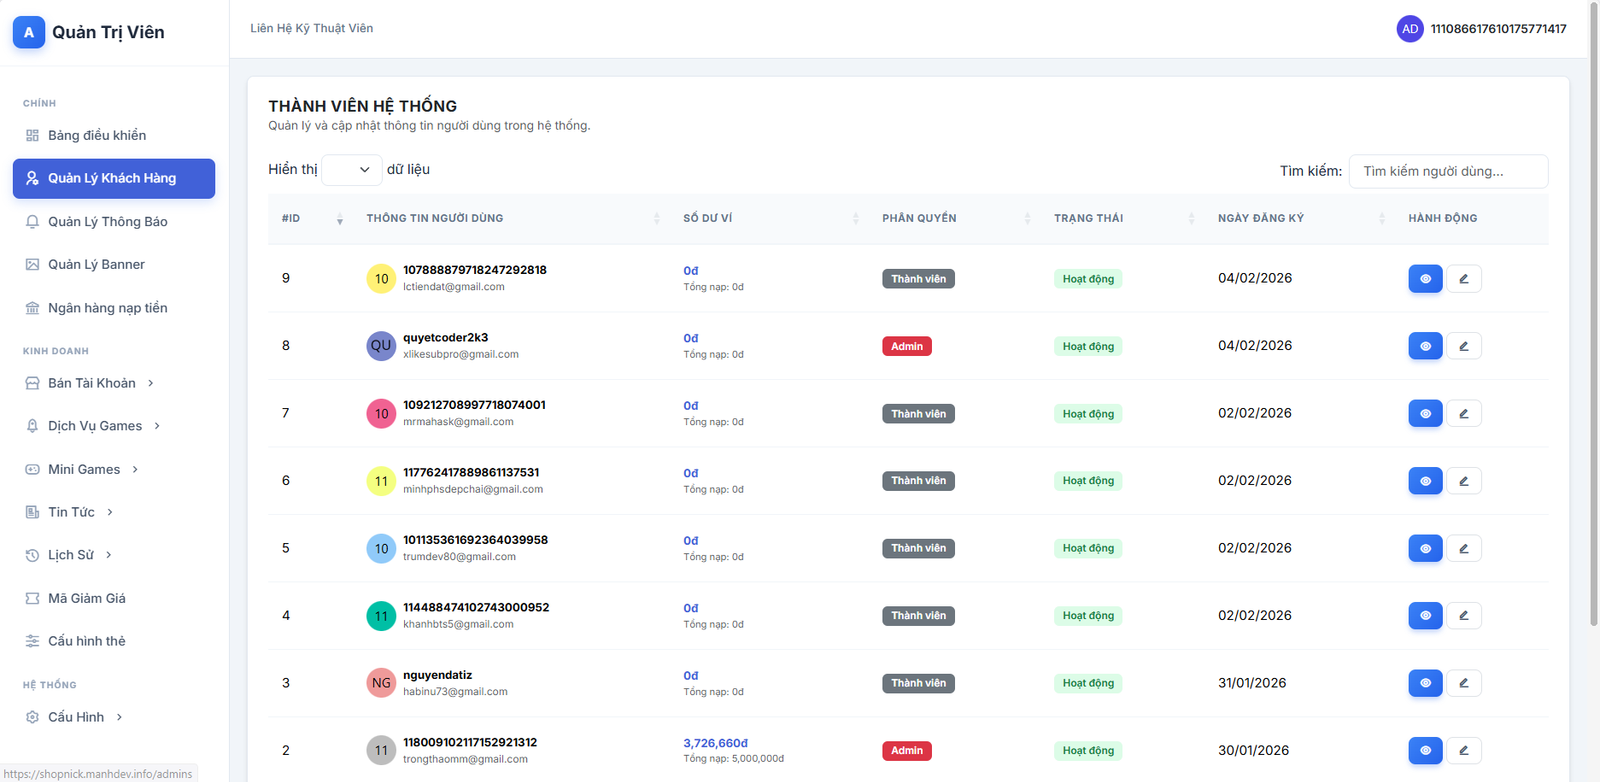Expand the Bán Tài Khoản submenu

pos(92,383)
